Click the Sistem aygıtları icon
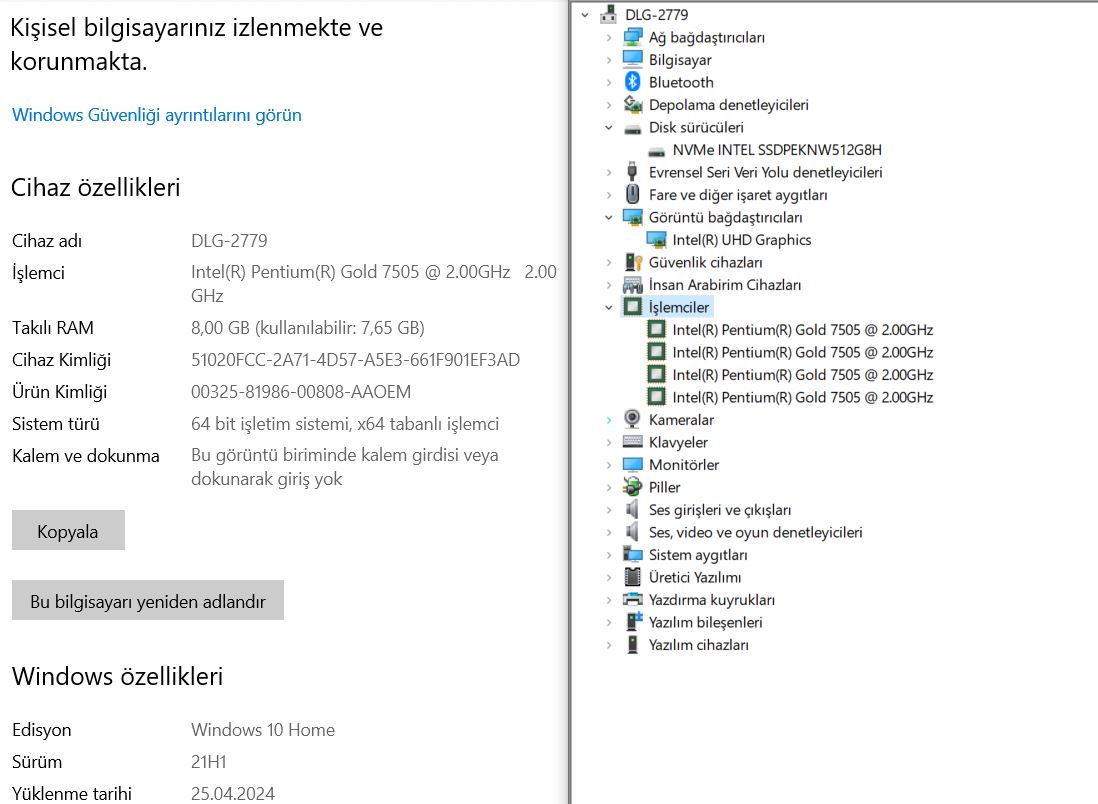The image size is (1098, 804). tap(632, 555)
